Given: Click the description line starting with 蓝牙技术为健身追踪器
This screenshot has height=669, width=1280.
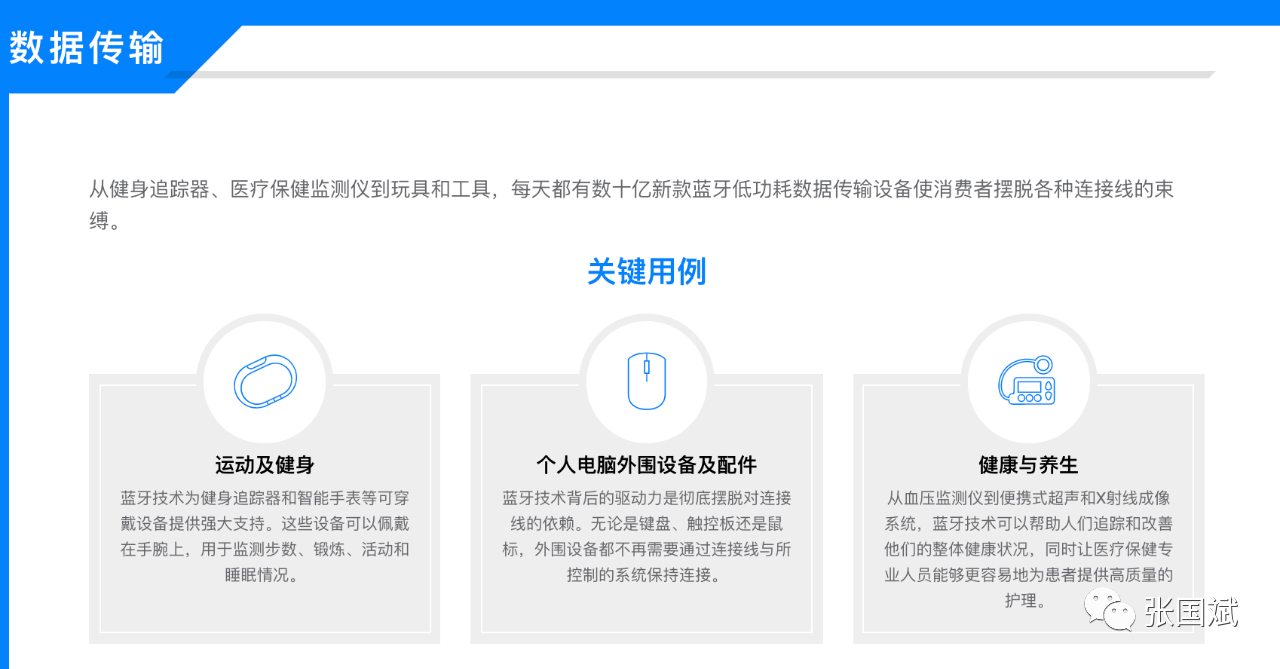Looking at the screenshot, I should [x=265, y=497].
